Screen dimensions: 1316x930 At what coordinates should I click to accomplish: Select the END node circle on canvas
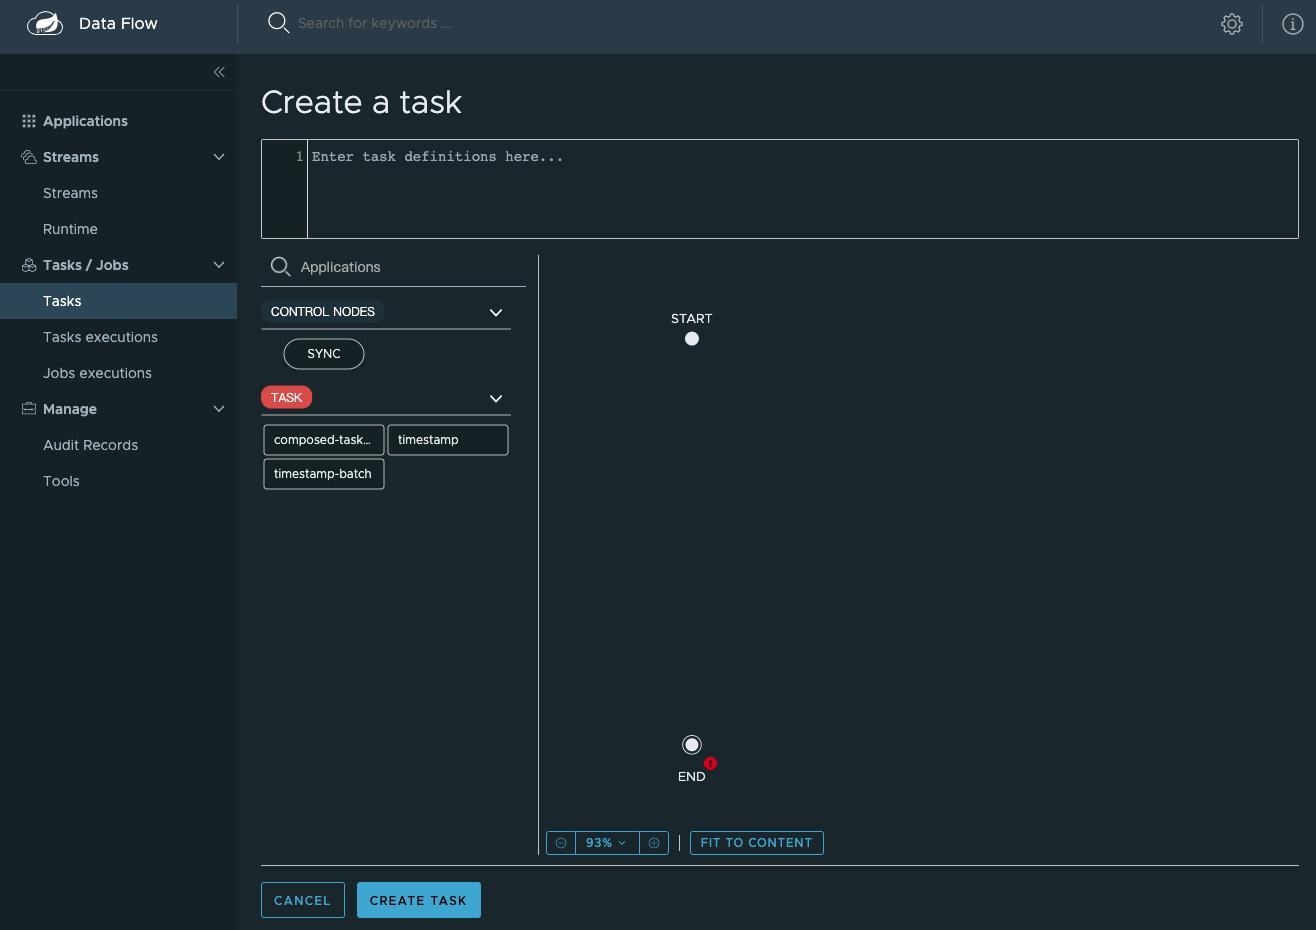point(692,745)
